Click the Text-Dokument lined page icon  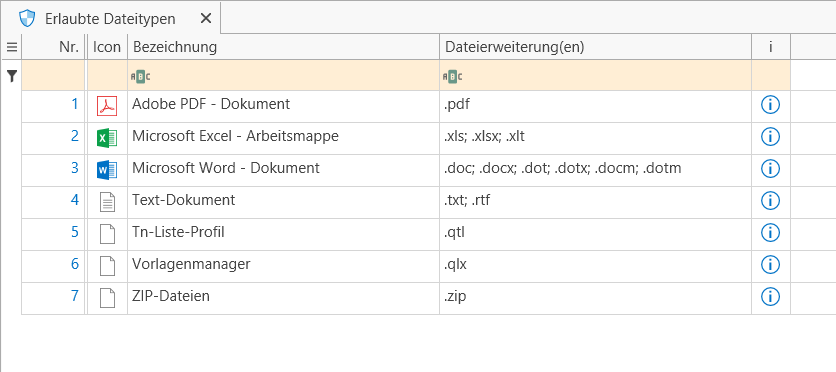click(107, 201)
